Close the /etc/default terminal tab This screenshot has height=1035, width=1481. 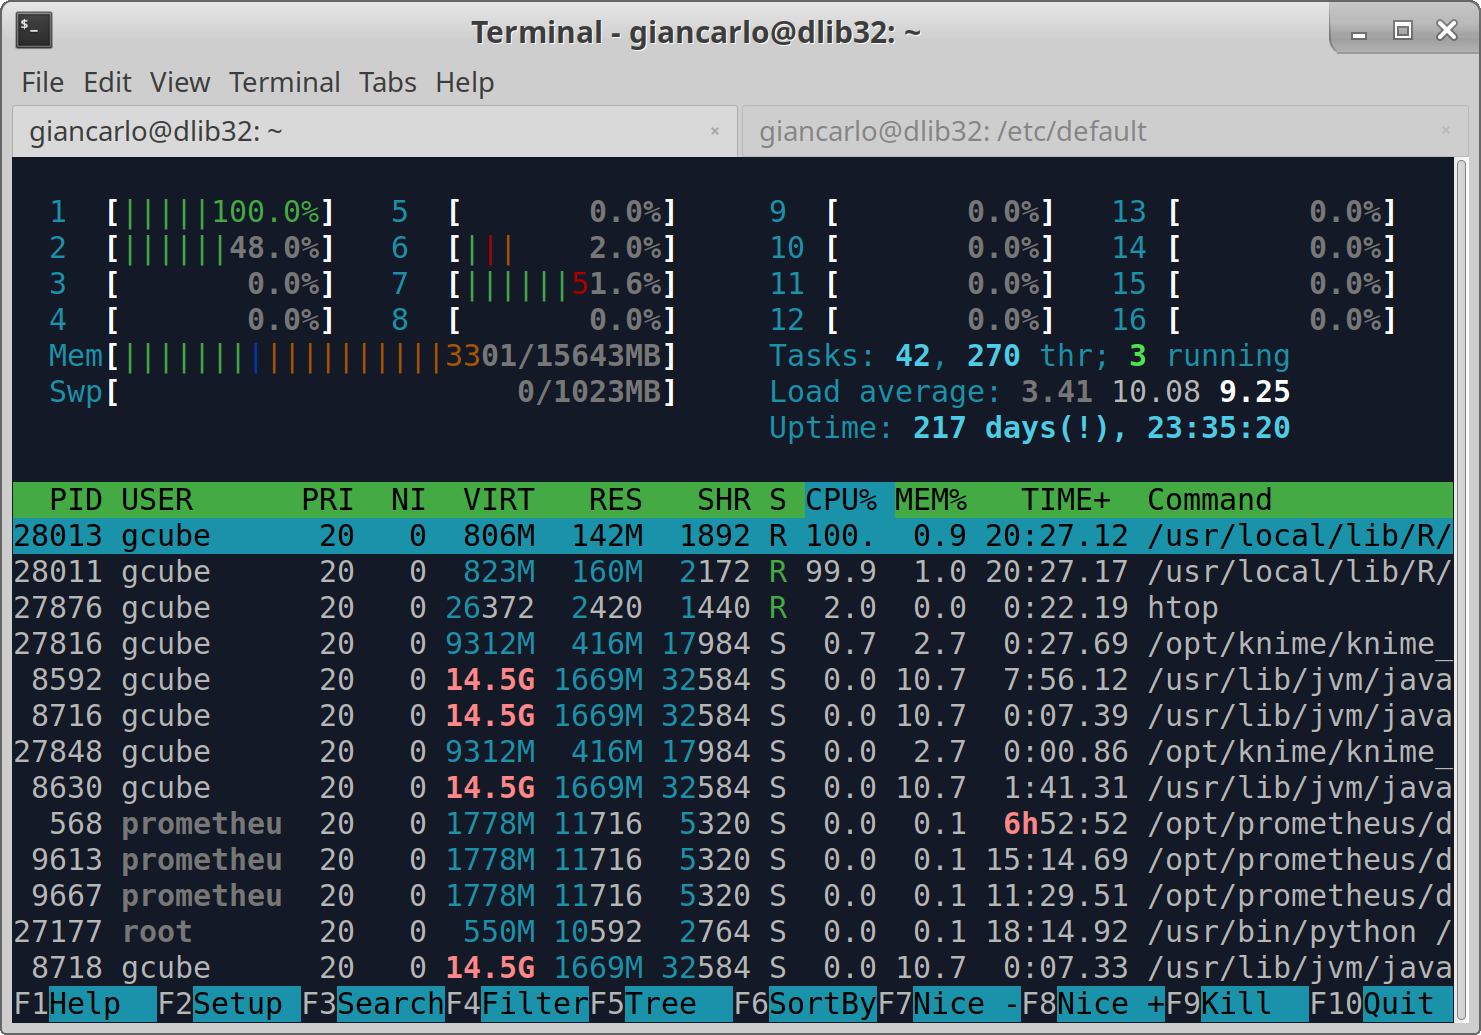pos(1445,131)
